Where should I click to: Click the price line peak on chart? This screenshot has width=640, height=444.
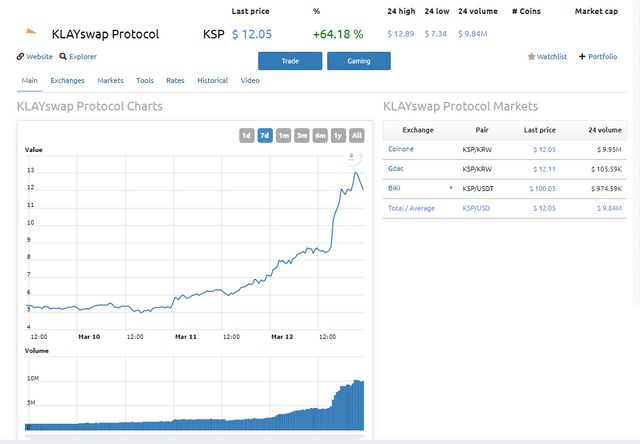356,173
